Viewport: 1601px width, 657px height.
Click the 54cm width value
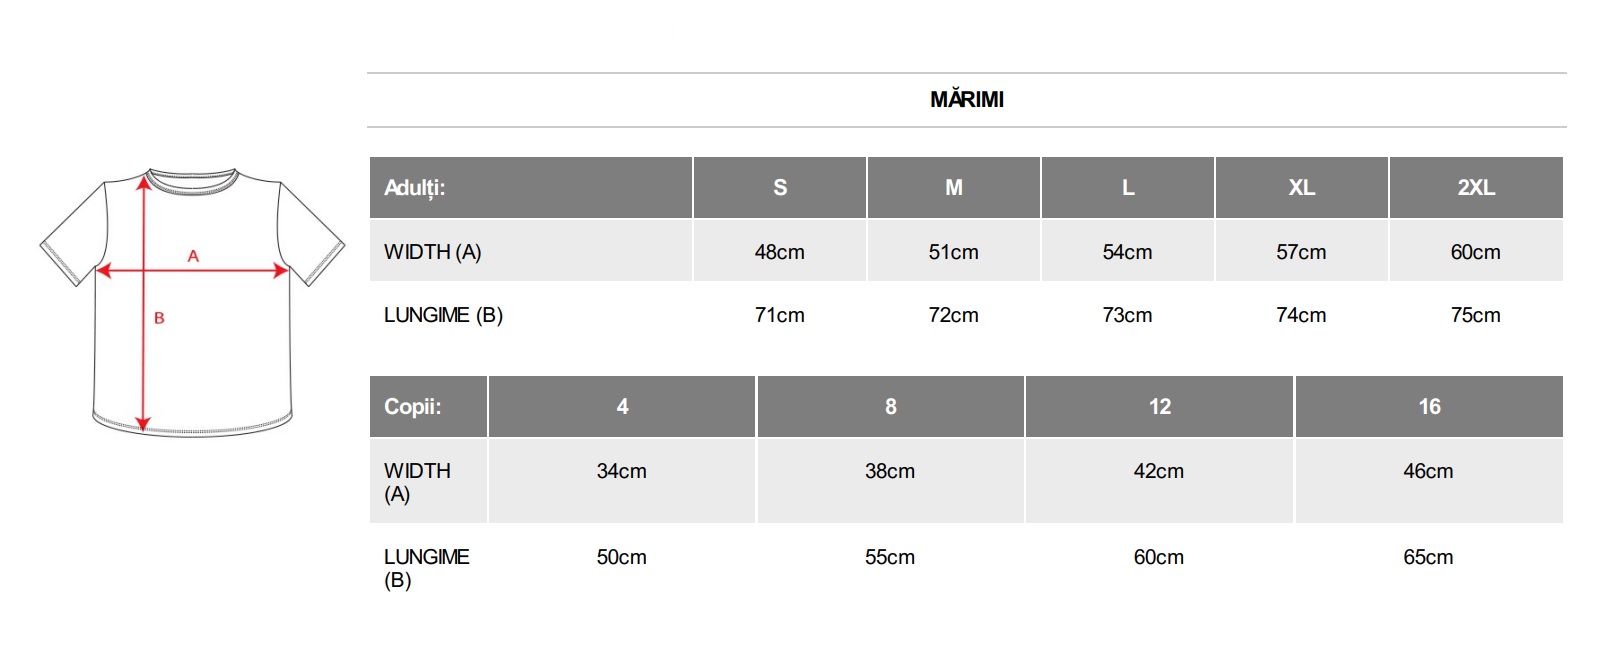point(1127,252)
